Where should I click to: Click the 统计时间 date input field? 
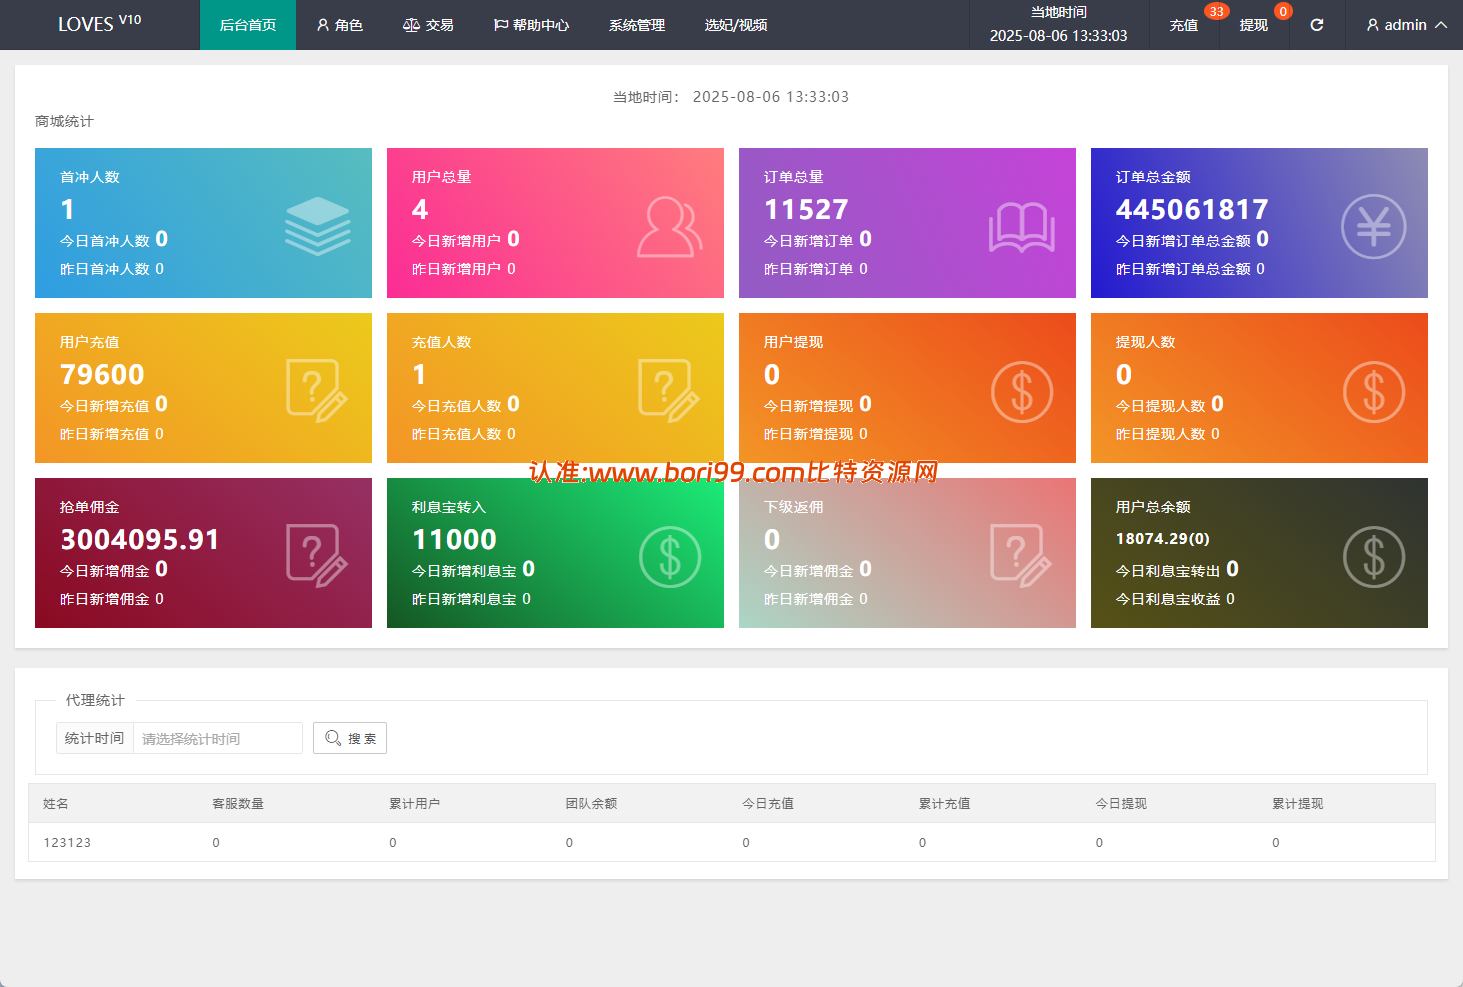point(218,738)
